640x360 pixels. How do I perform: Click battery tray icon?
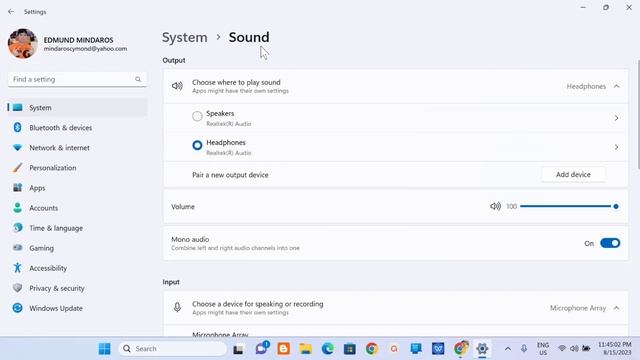coord(586,349)
